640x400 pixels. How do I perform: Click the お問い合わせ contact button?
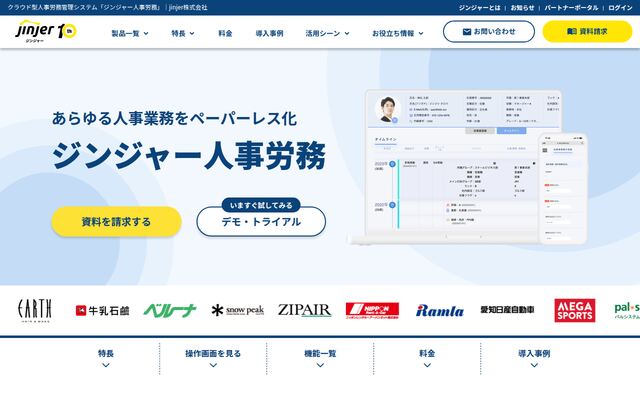(x=489, y=31)
